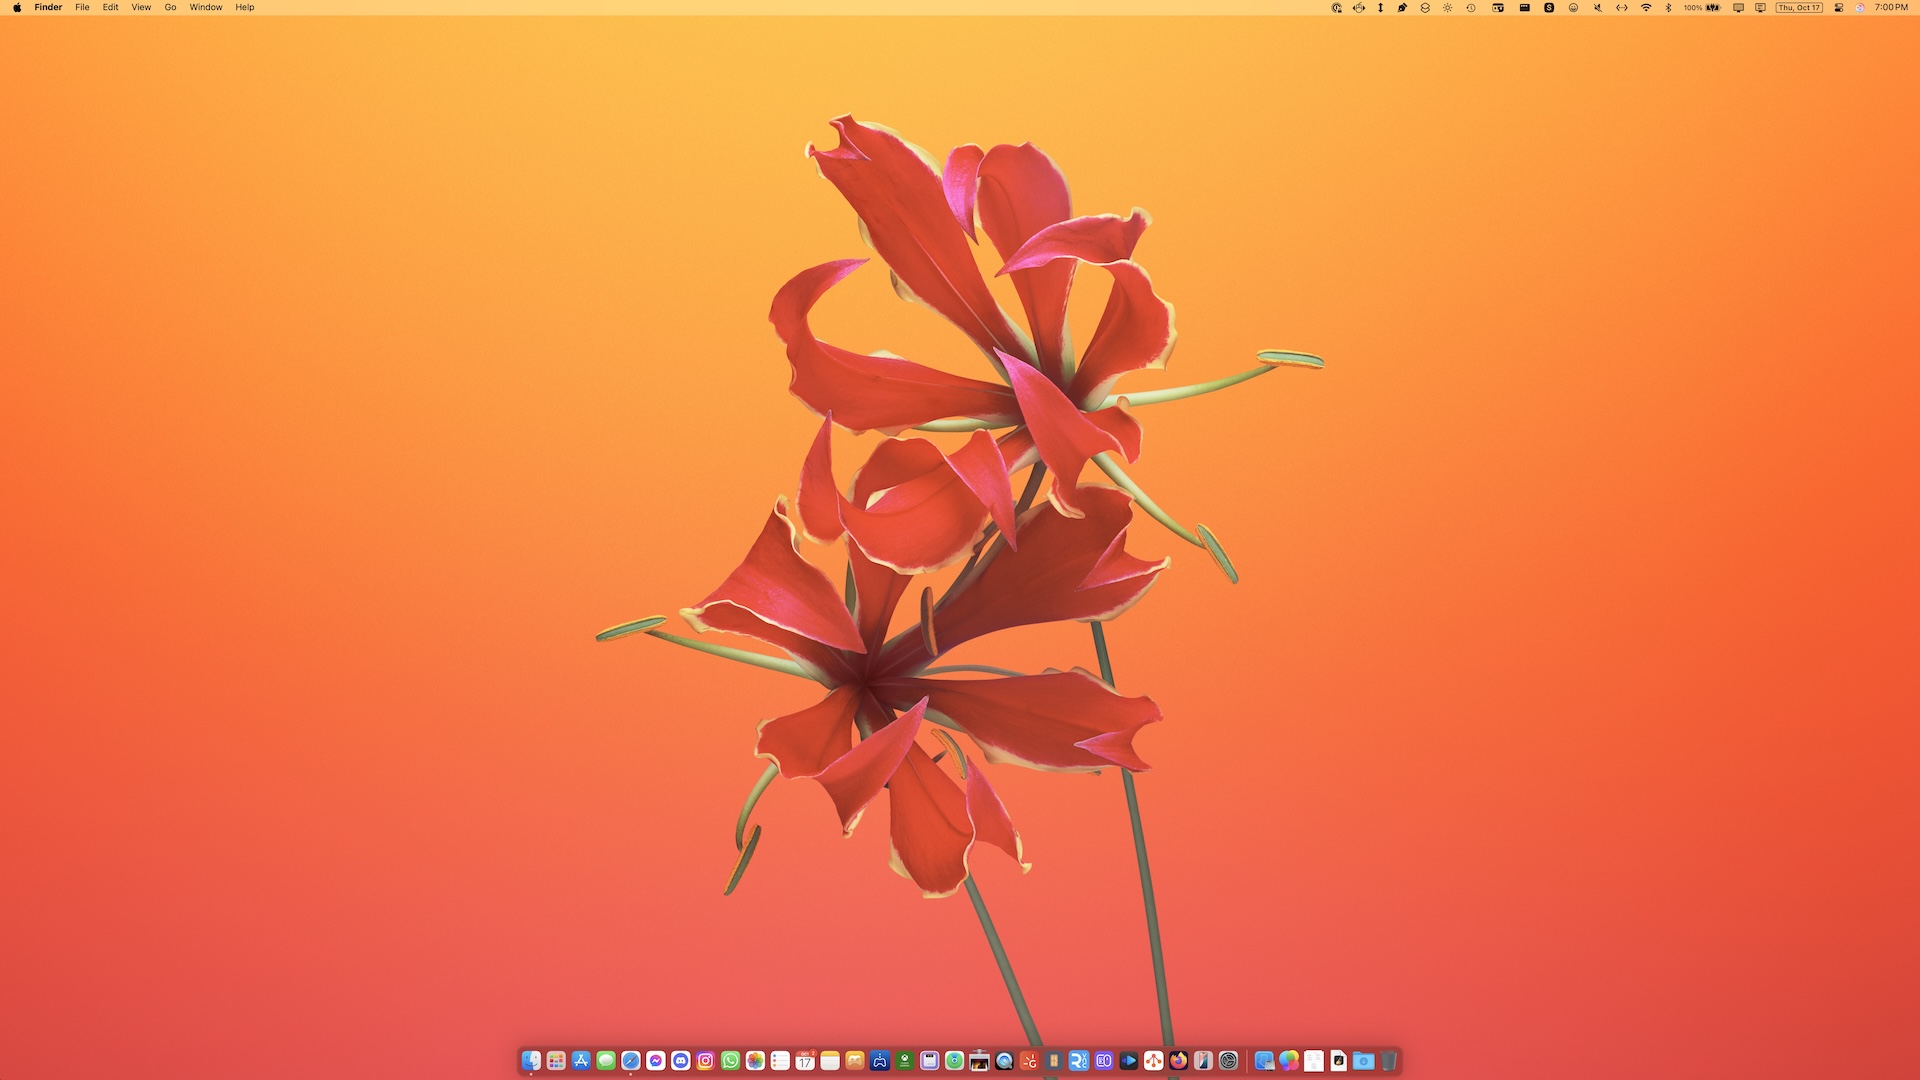Open Safari browser in the dock
Screen dimensions: 1920x1080
click(x=631, y=1061)
